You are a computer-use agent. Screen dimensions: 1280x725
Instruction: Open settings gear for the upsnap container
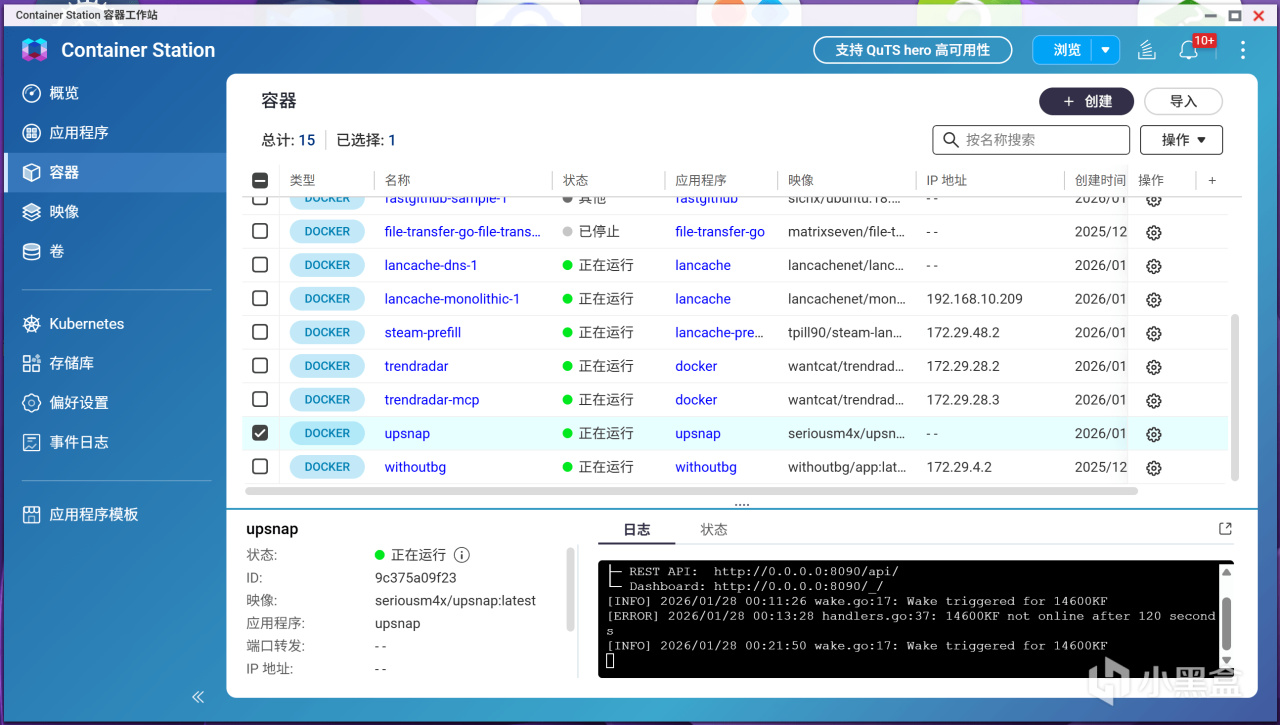point(1153,434)
